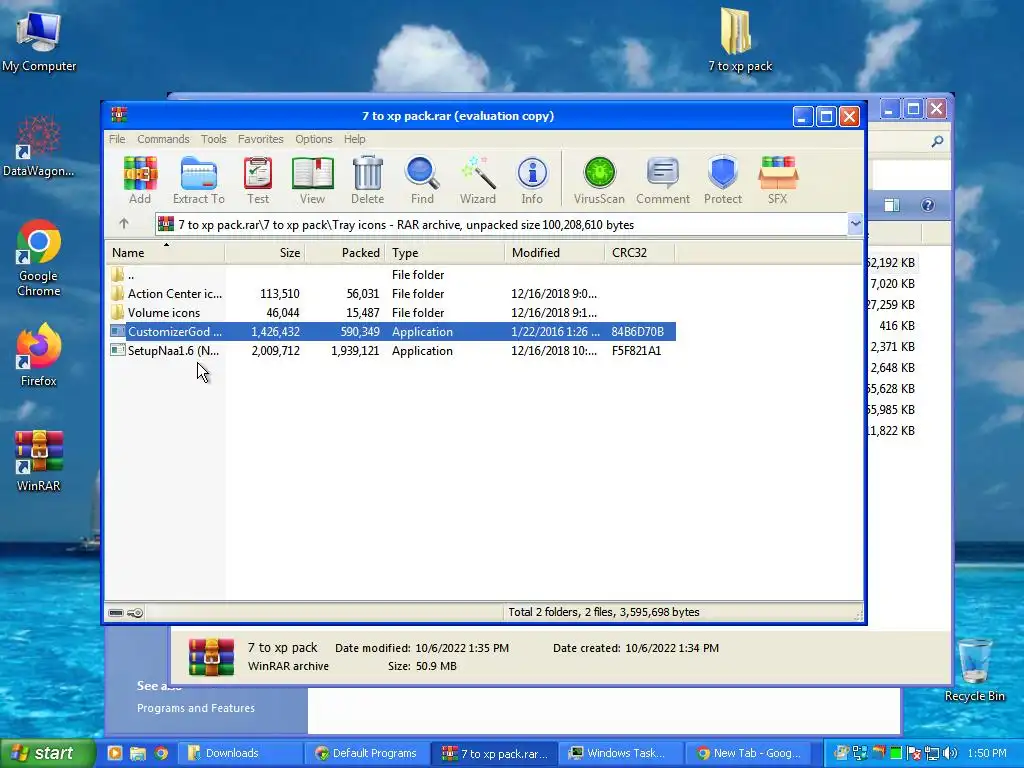Click the search magnifier in background window
This screenshot has height=768, width=1024.
point(937,141)
